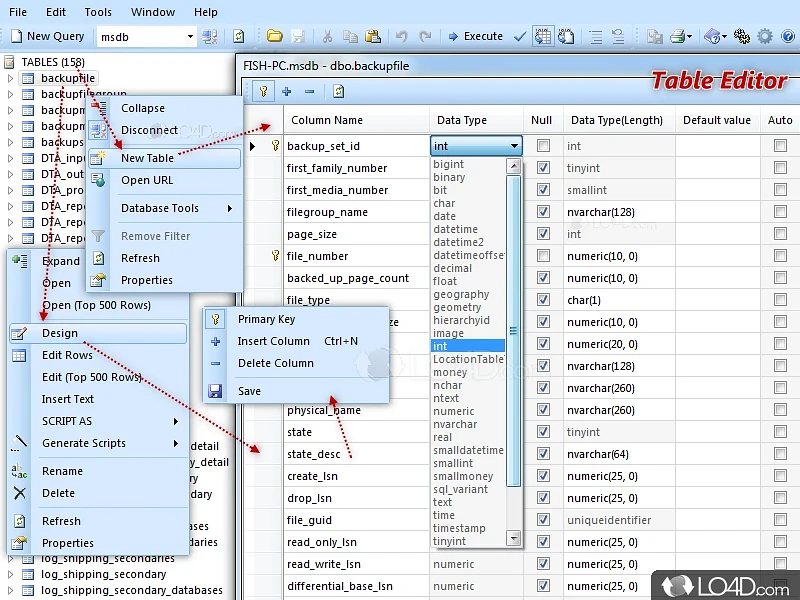Click the save disk icon in main toolbar
This screenshot has height=600, width=800.
pyautogui.click(x=298, y=36)
